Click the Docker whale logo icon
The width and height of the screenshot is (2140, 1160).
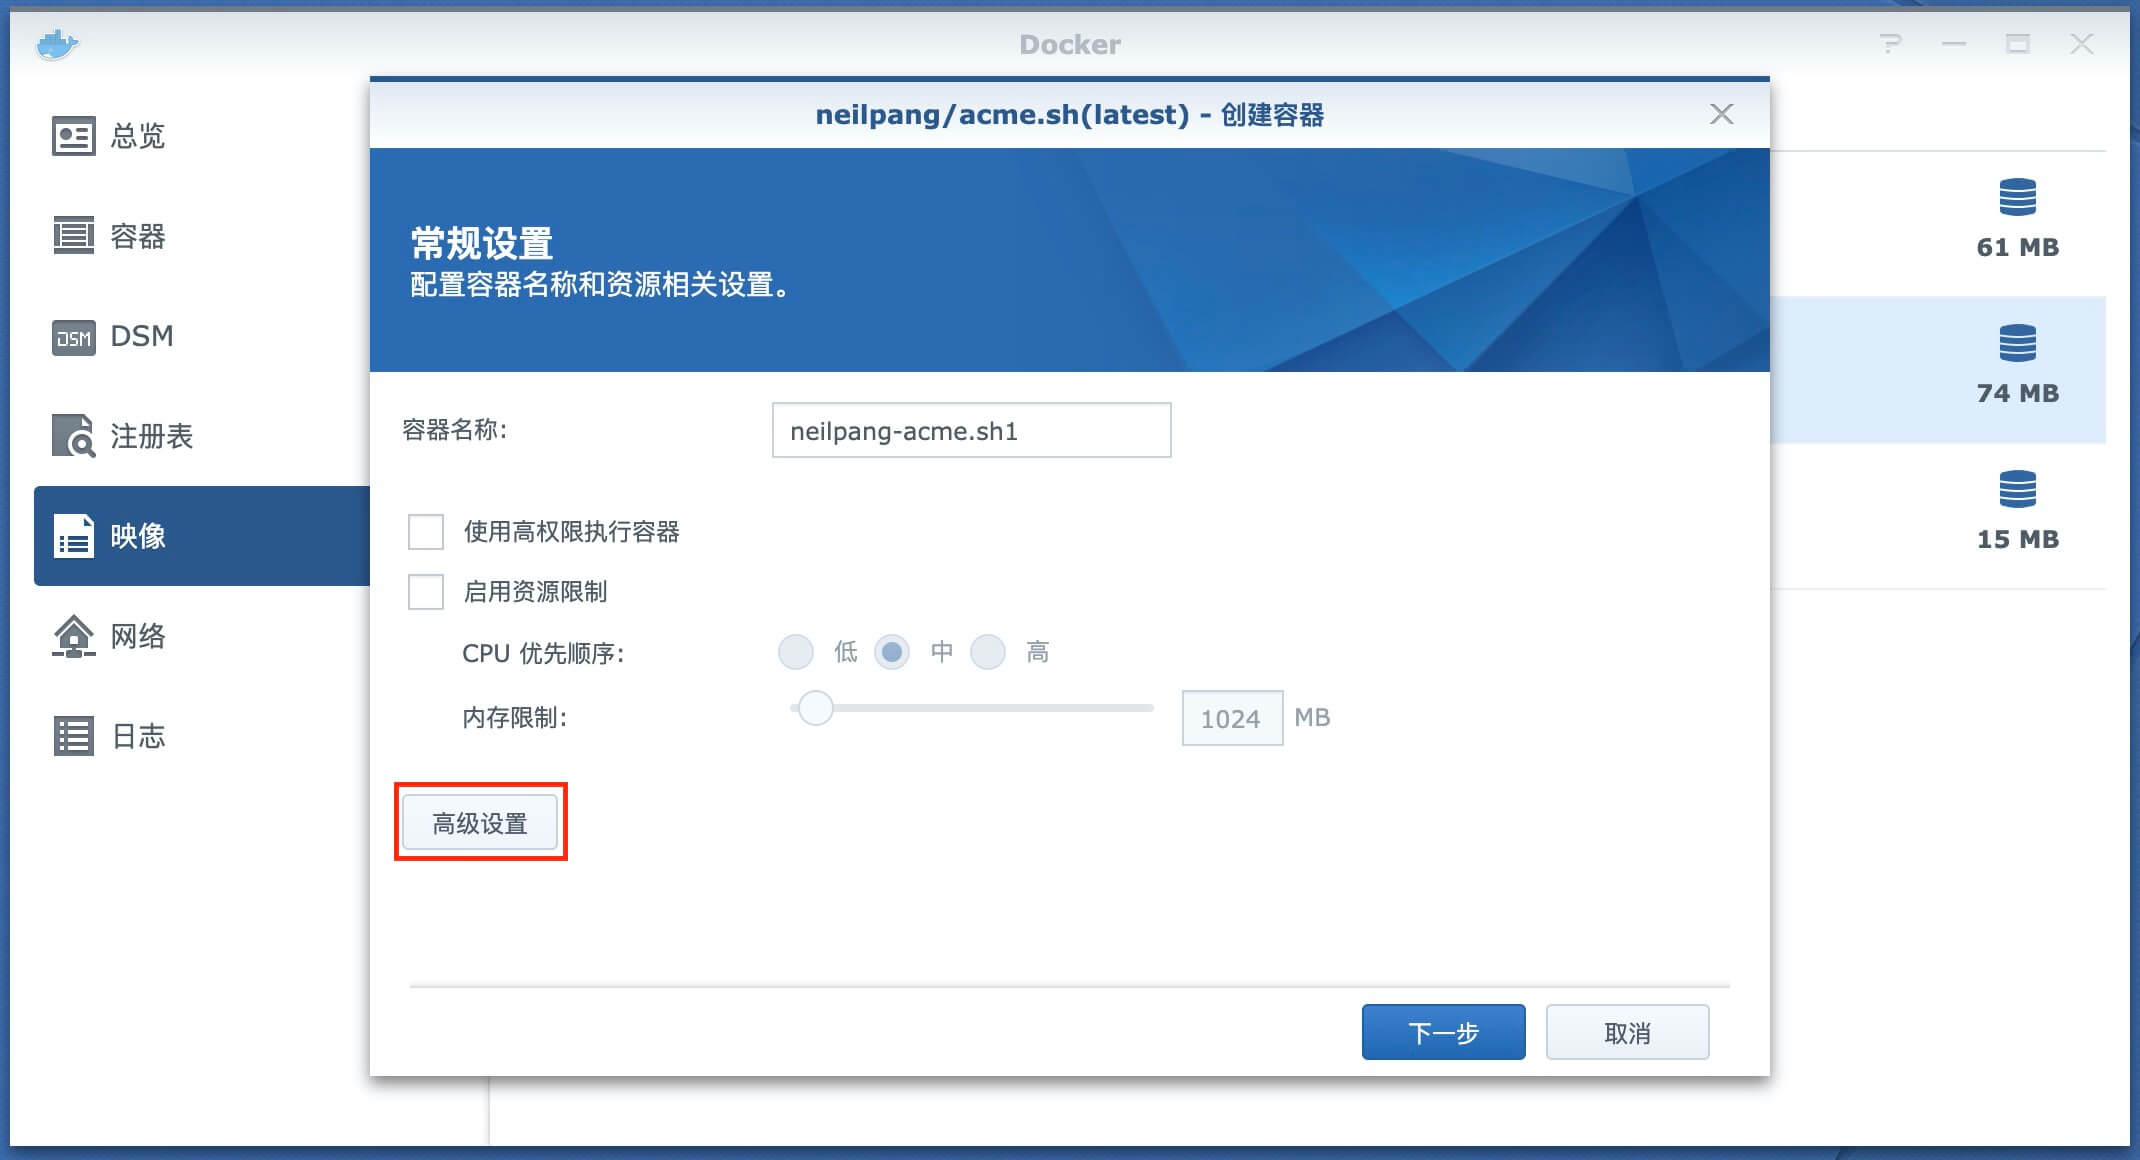pos(57,44)
